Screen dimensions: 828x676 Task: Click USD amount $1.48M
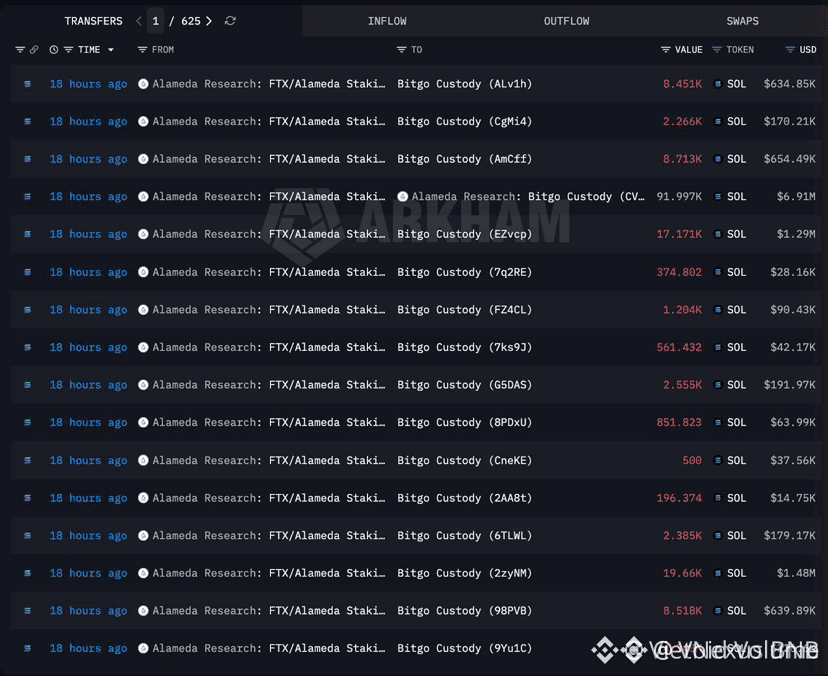click(796, 573)
